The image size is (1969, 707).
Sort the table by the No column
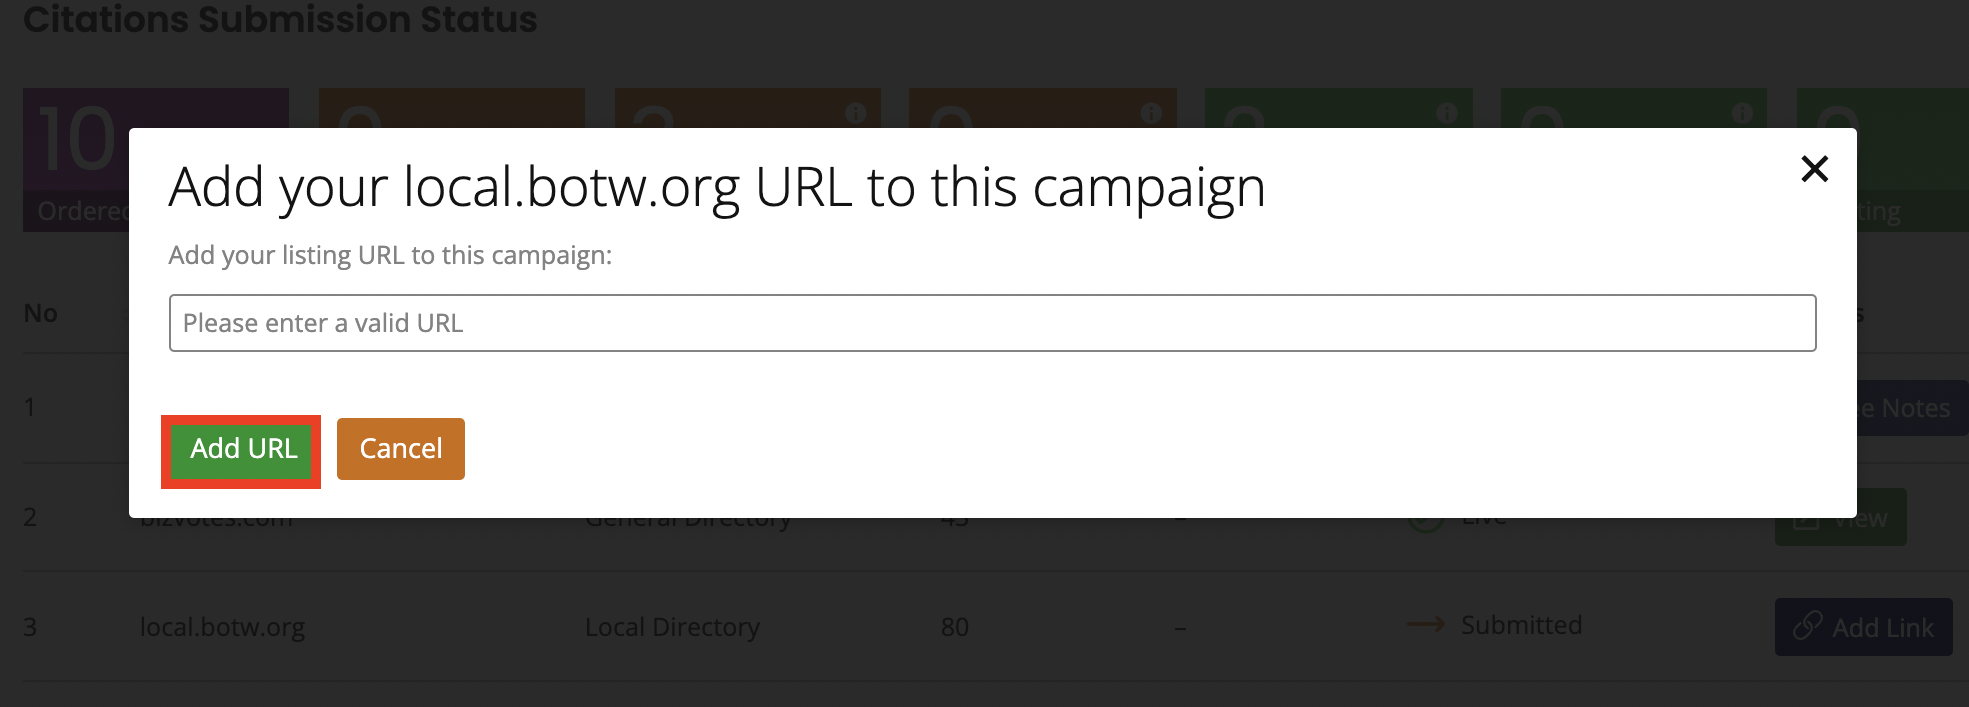point(39,313)
